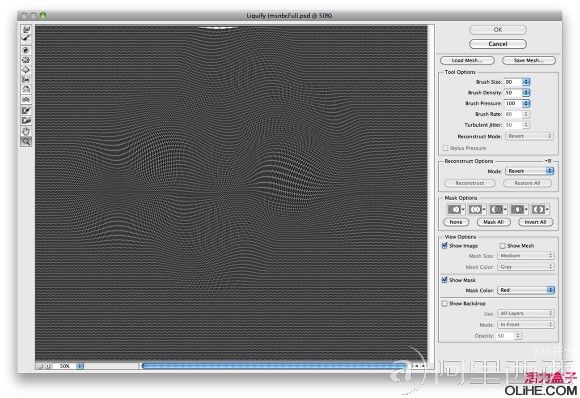Select the Bloat tool
580x398 pixels.
[26, 70]
